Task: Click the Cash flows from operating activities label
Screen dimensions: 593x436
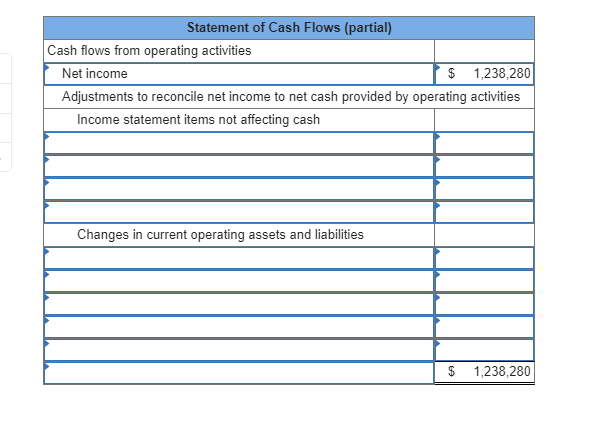Action: click(149, 51)
